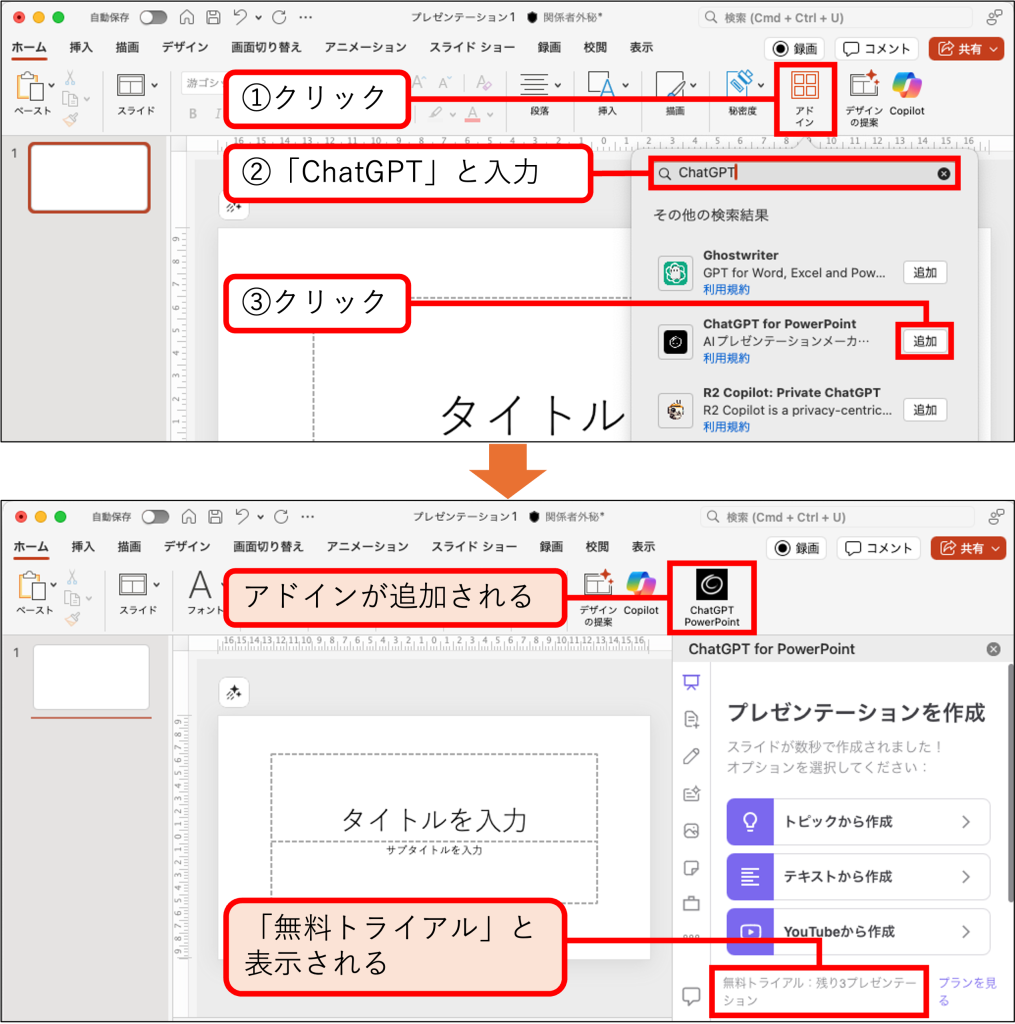Click the document-plus icon in ChatGPT sidebar

pos(691,719)
